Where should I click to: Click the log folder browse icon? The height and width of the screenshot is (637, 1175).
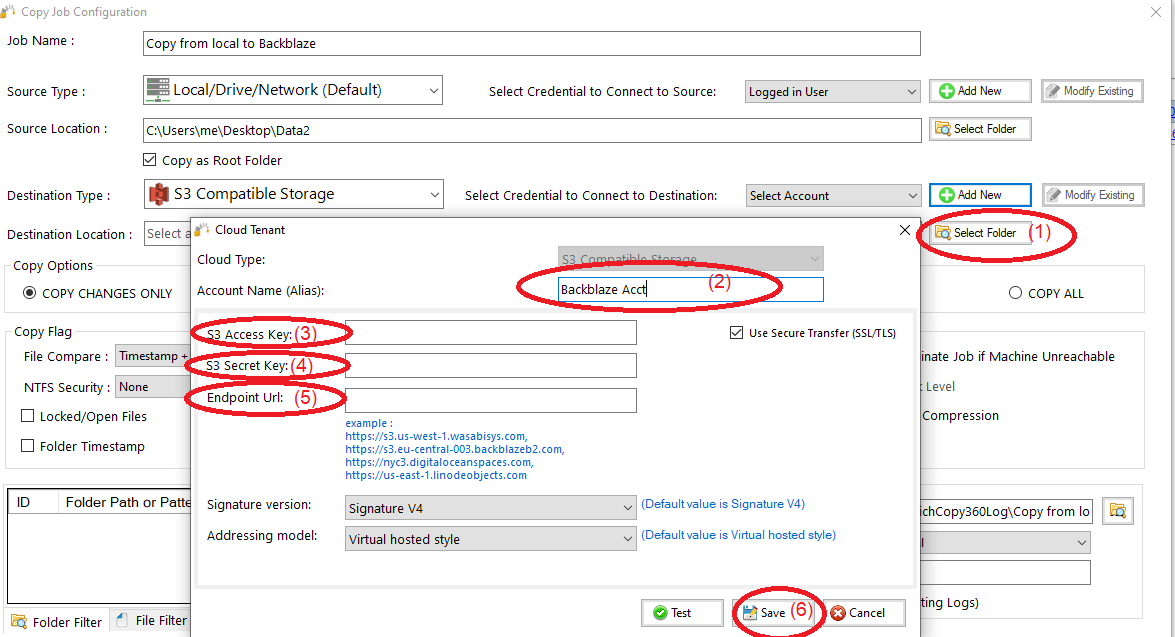pos(1118,512)
